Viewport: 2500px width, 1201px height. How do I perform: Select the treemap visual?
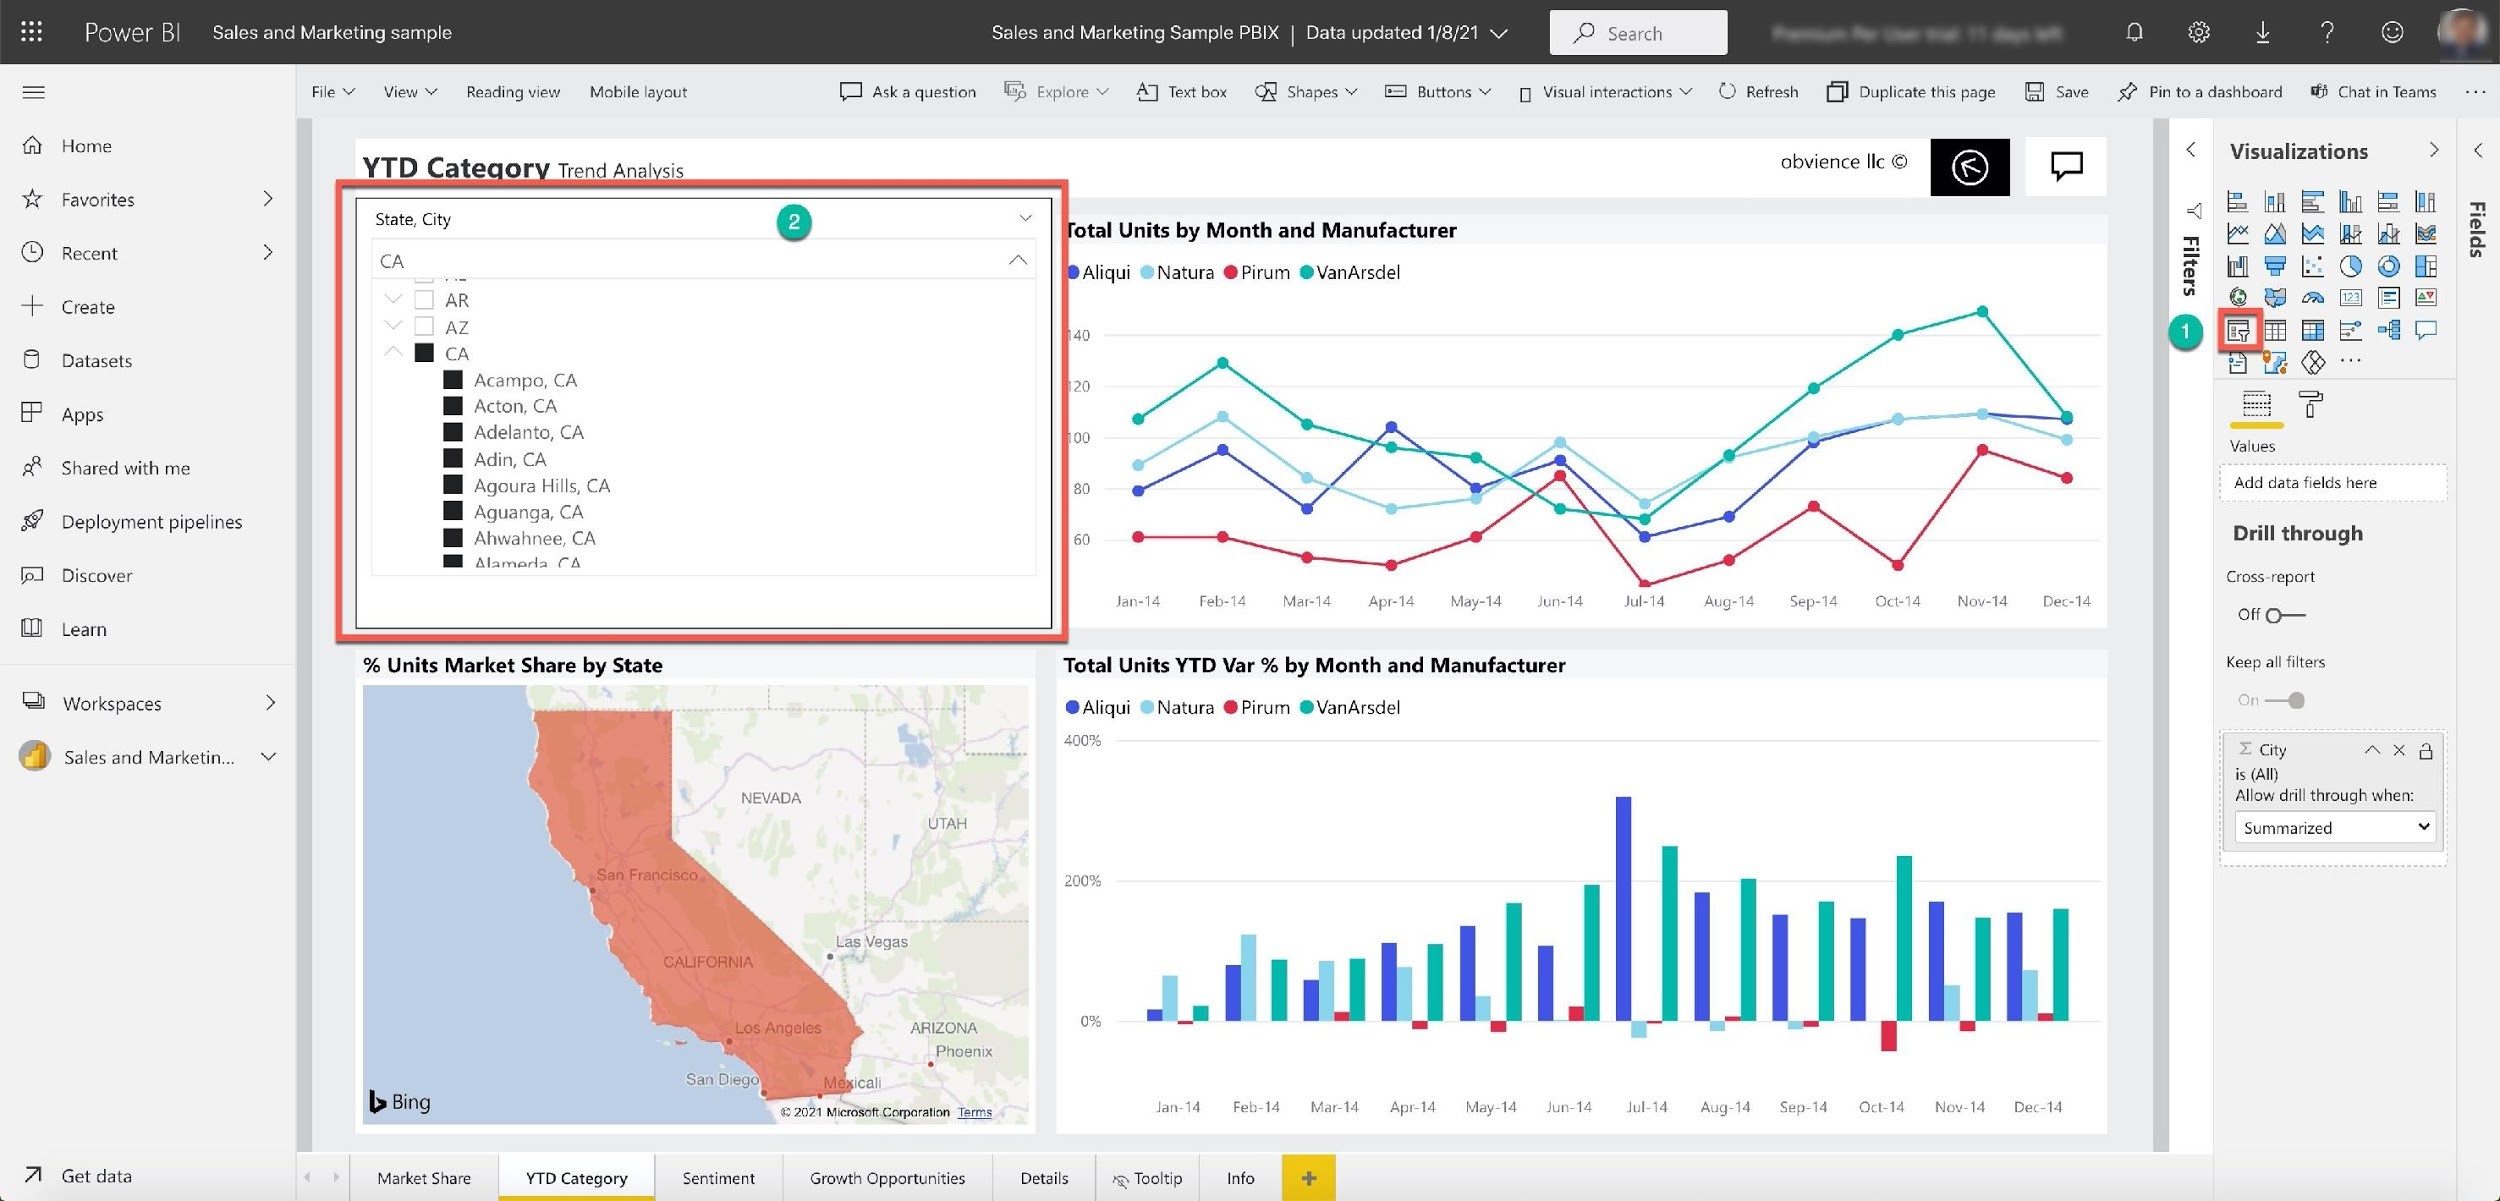point(2426,266)
